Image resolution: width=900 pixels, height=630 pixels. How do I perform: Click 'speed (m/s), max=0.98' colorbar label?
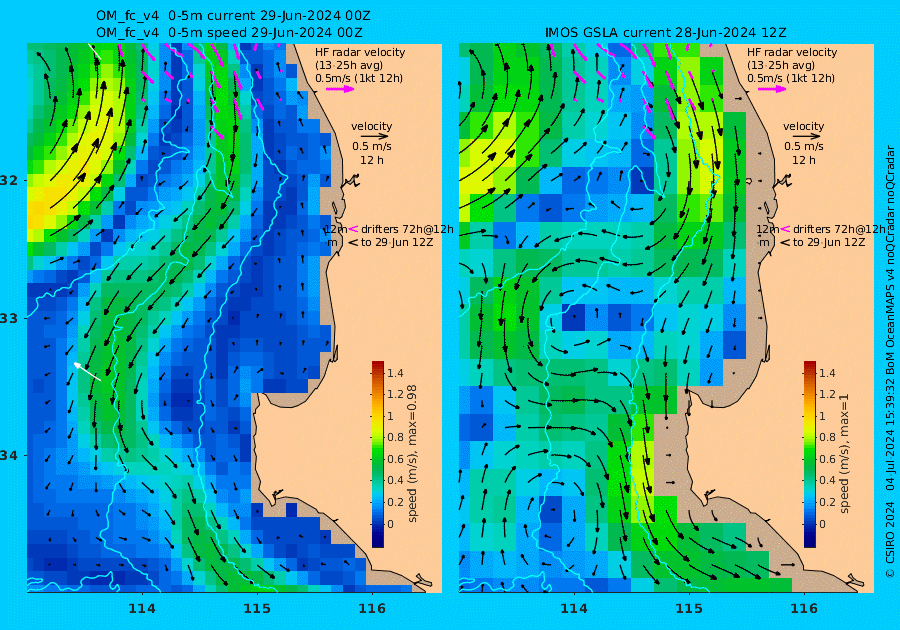coord(412,453)
